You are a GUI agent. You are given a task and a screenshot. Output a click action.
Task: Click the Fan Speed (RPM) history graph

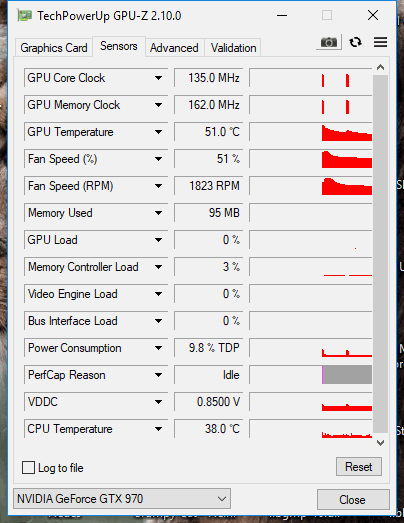click(x=311, y=186)
